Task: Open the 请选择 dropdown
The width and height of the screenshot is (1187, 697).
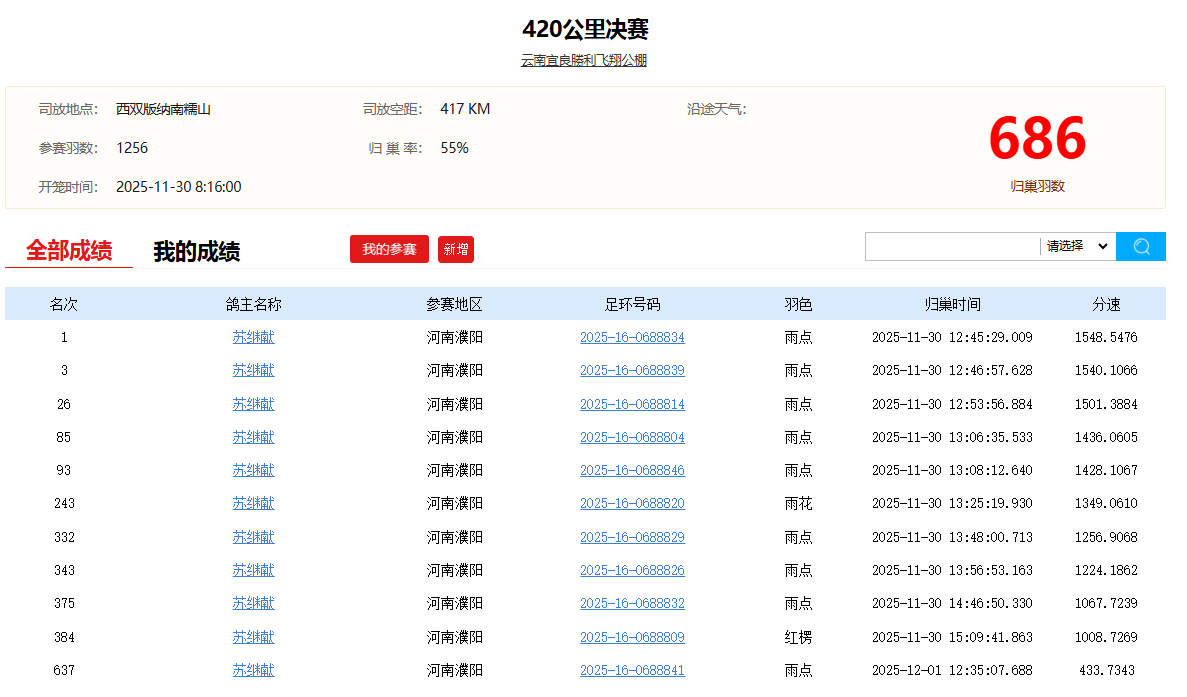Action: 1078,246
